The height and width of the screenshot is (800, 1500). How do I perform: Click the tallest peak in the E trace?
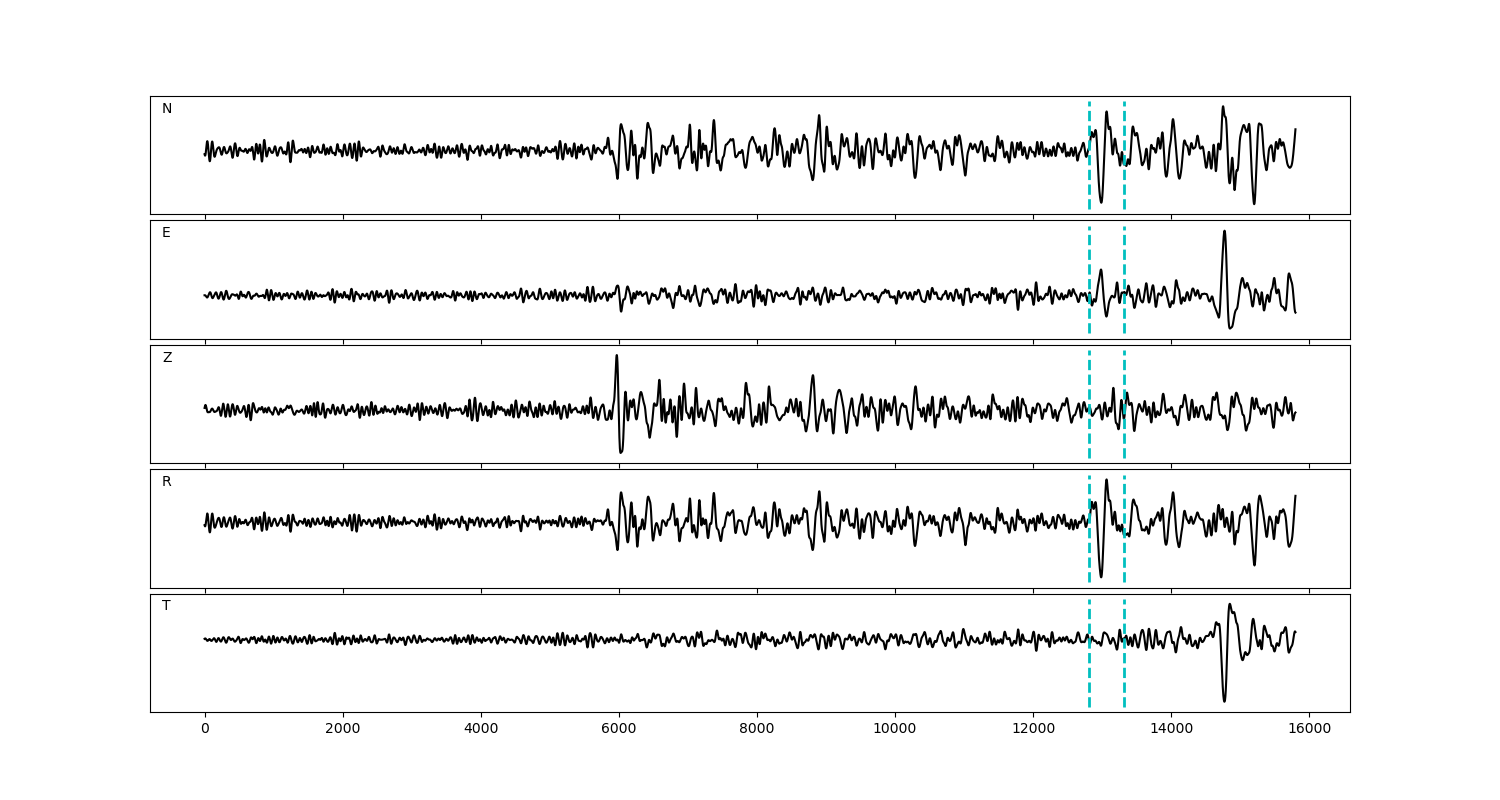tap(1224, 232)
